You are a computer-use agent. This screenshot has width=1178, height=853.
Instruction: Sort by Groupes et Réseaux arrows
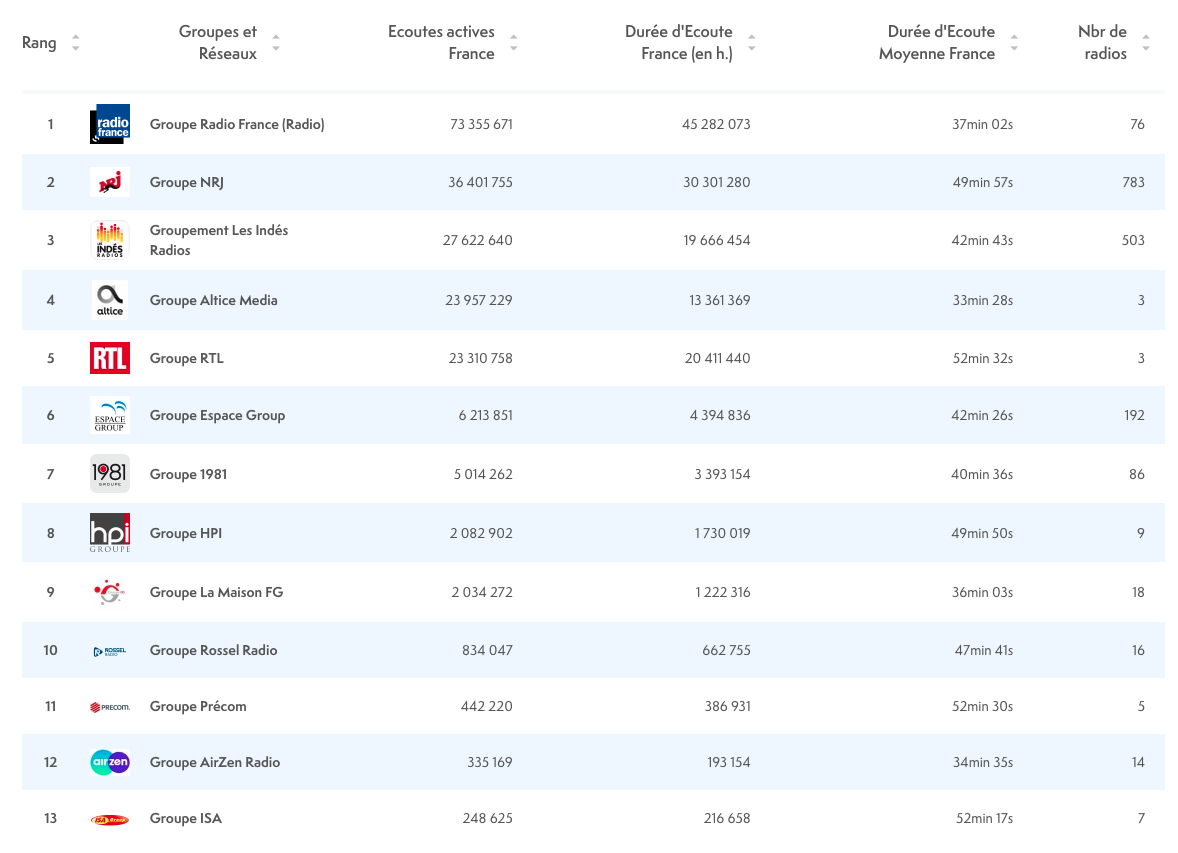(276, 44)
